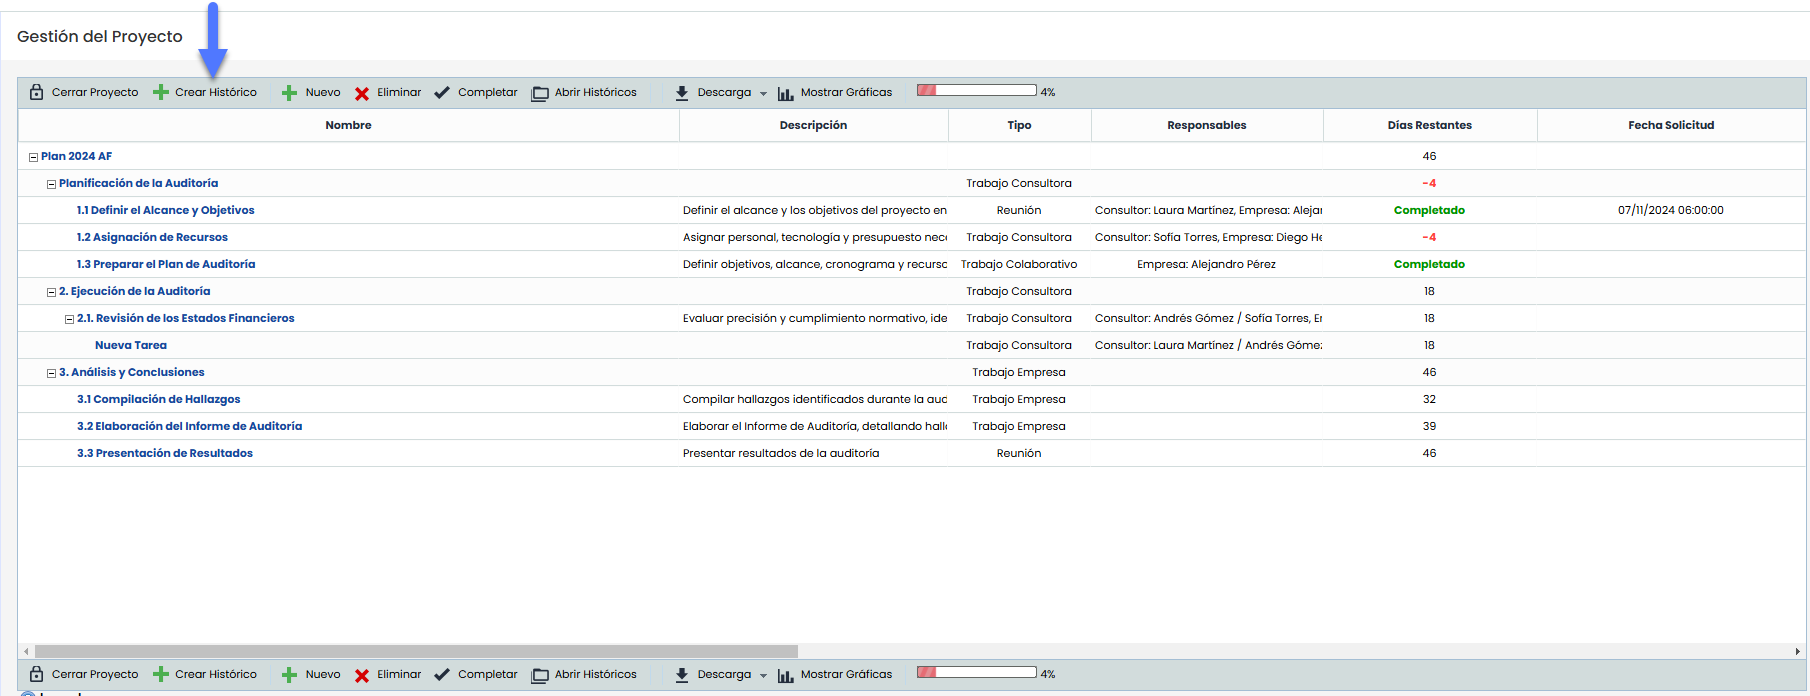
Task: Collapse 2. Ejecución de la Auditoría node
Action: pyautogui.click(x=51, y=292)
